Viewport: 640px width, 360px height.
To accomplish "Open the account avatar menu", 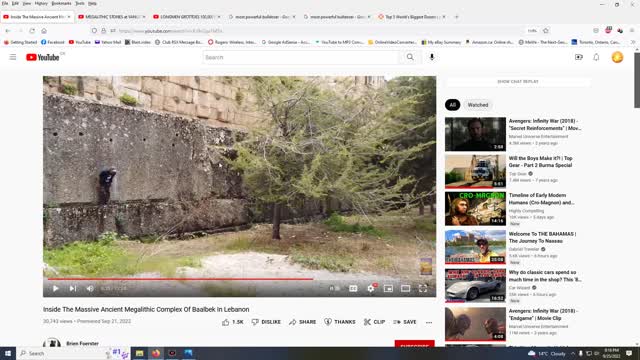I will [617, 57].
